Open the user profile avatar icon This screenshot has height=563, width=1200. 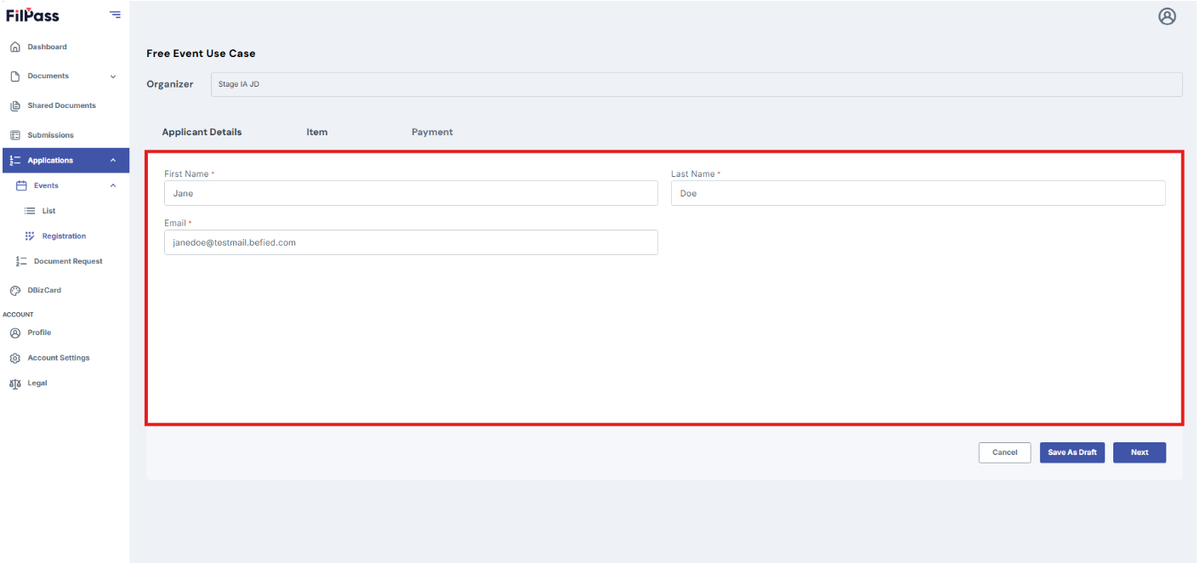click(x=1167, y=16)
